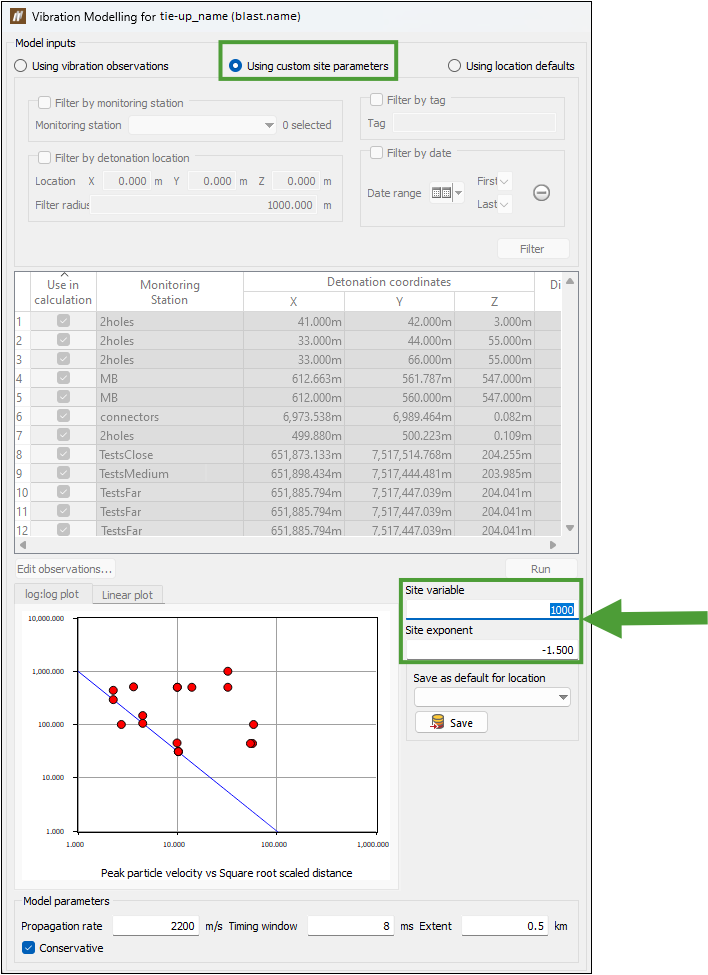Enable Filter by date checkbox
The image size is (708, 975).
pyautogui.click(x=377, y=152)
